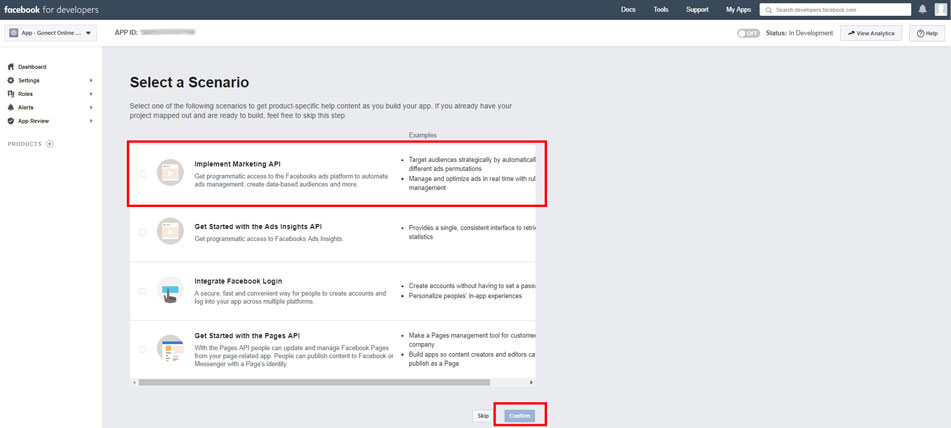This screenshot has height=428, width=951.
Task: Click the Dashboard home icon
Action: click(x=10, y=67)
